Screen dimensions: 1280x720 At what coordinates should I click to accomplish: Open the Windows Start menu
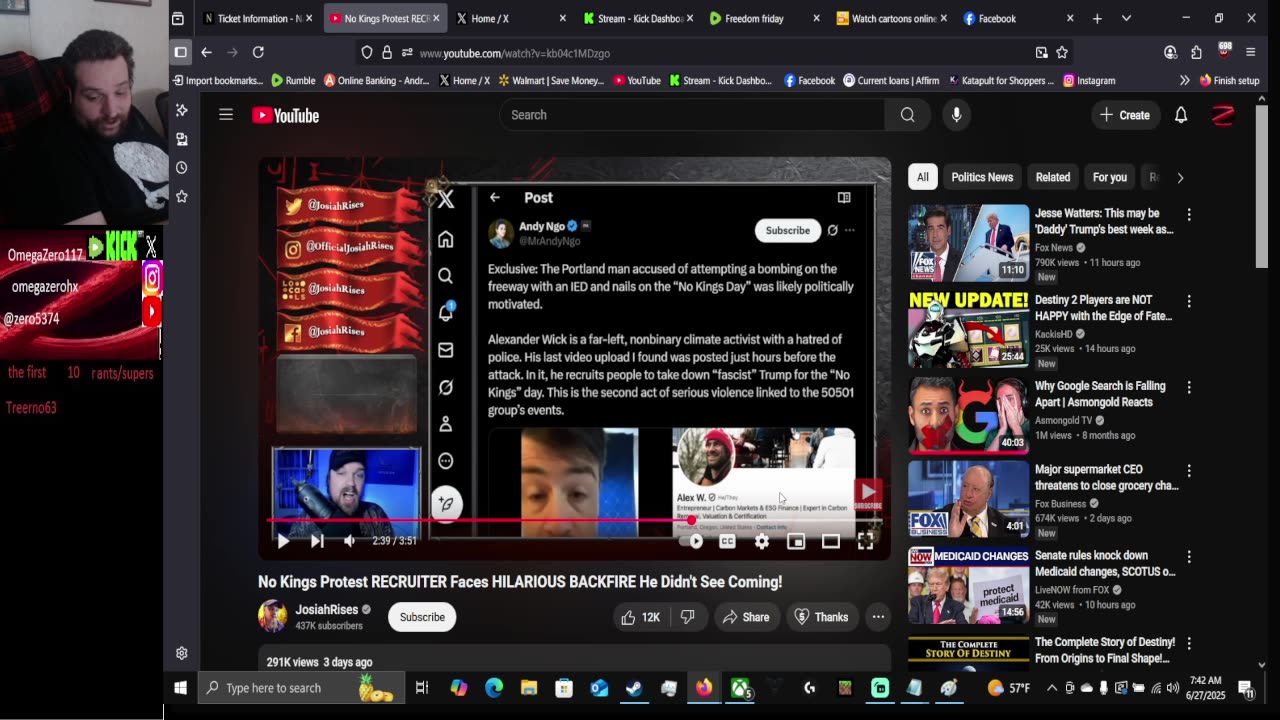181,688
